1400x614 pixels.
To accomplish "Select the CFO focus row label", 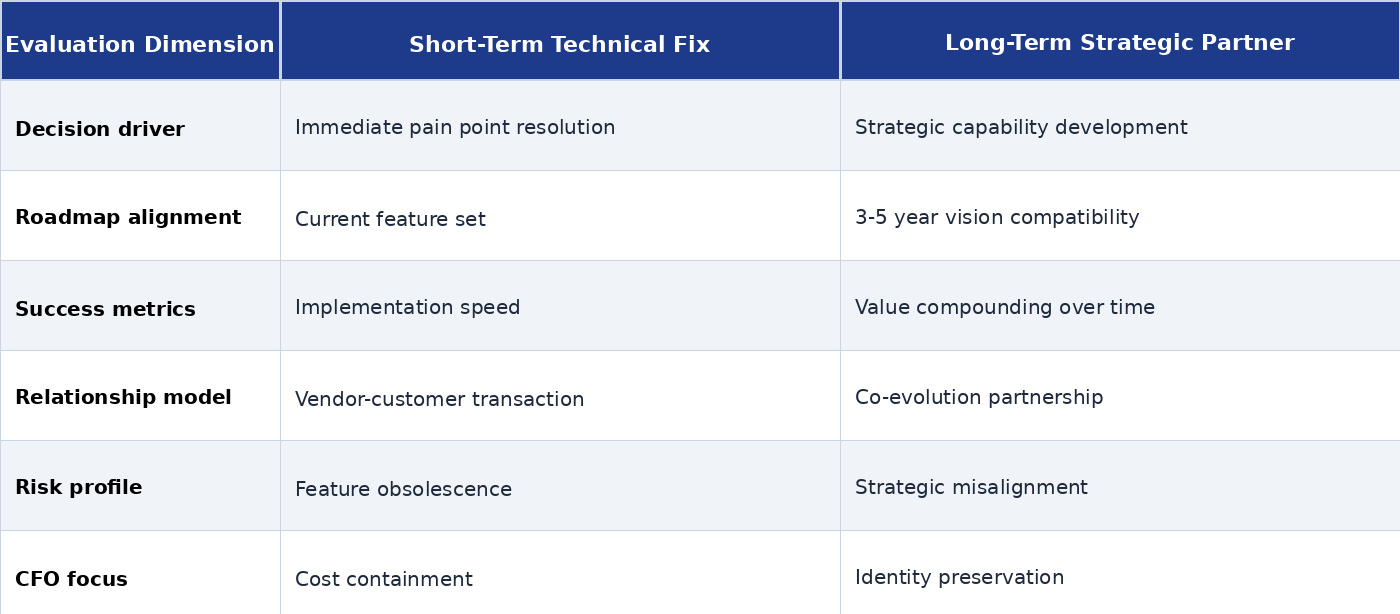I will point(71,580).
